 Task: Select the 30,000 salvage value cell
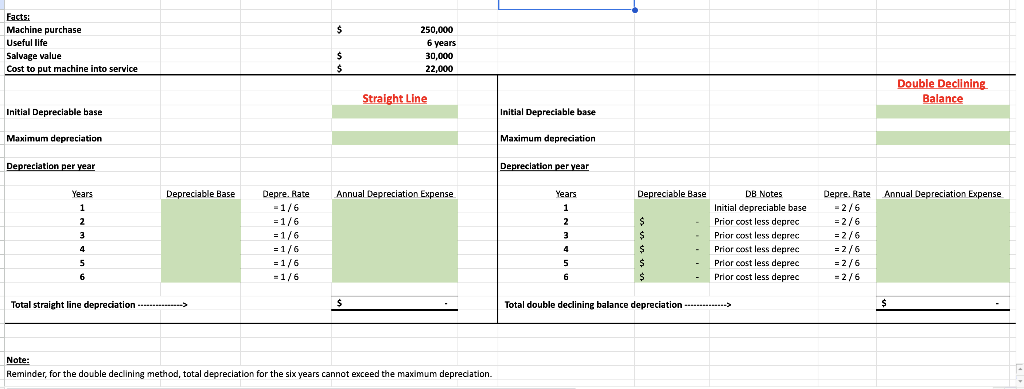coord(438,56)
